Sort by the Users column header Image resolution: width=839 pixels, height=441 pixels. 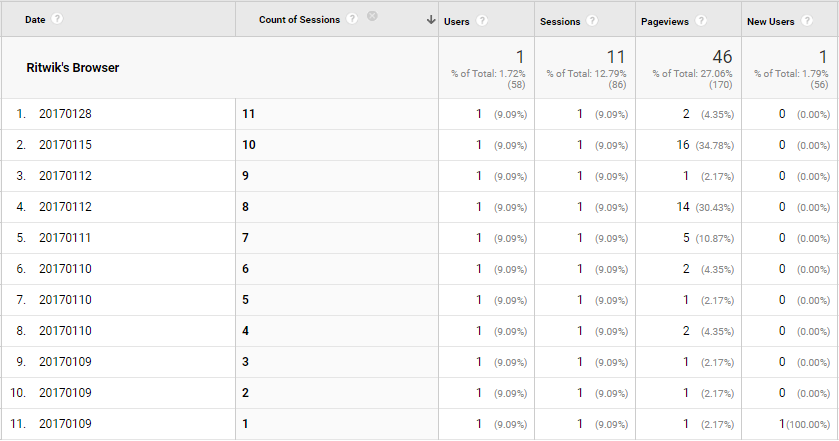coord(456,22)
